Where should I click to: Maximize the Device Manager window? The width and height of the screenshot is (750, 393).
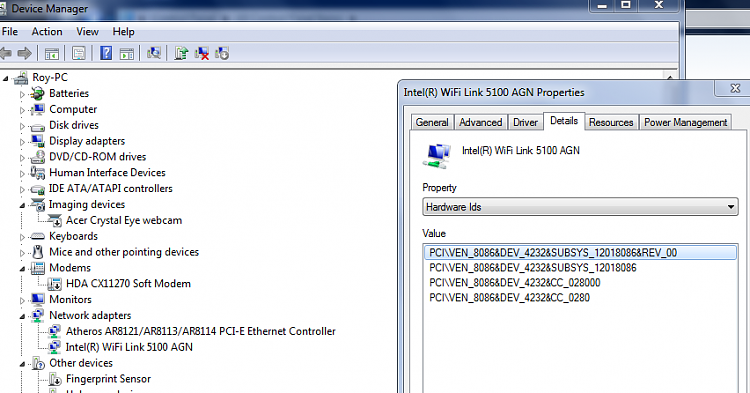(x=625, y=5)
